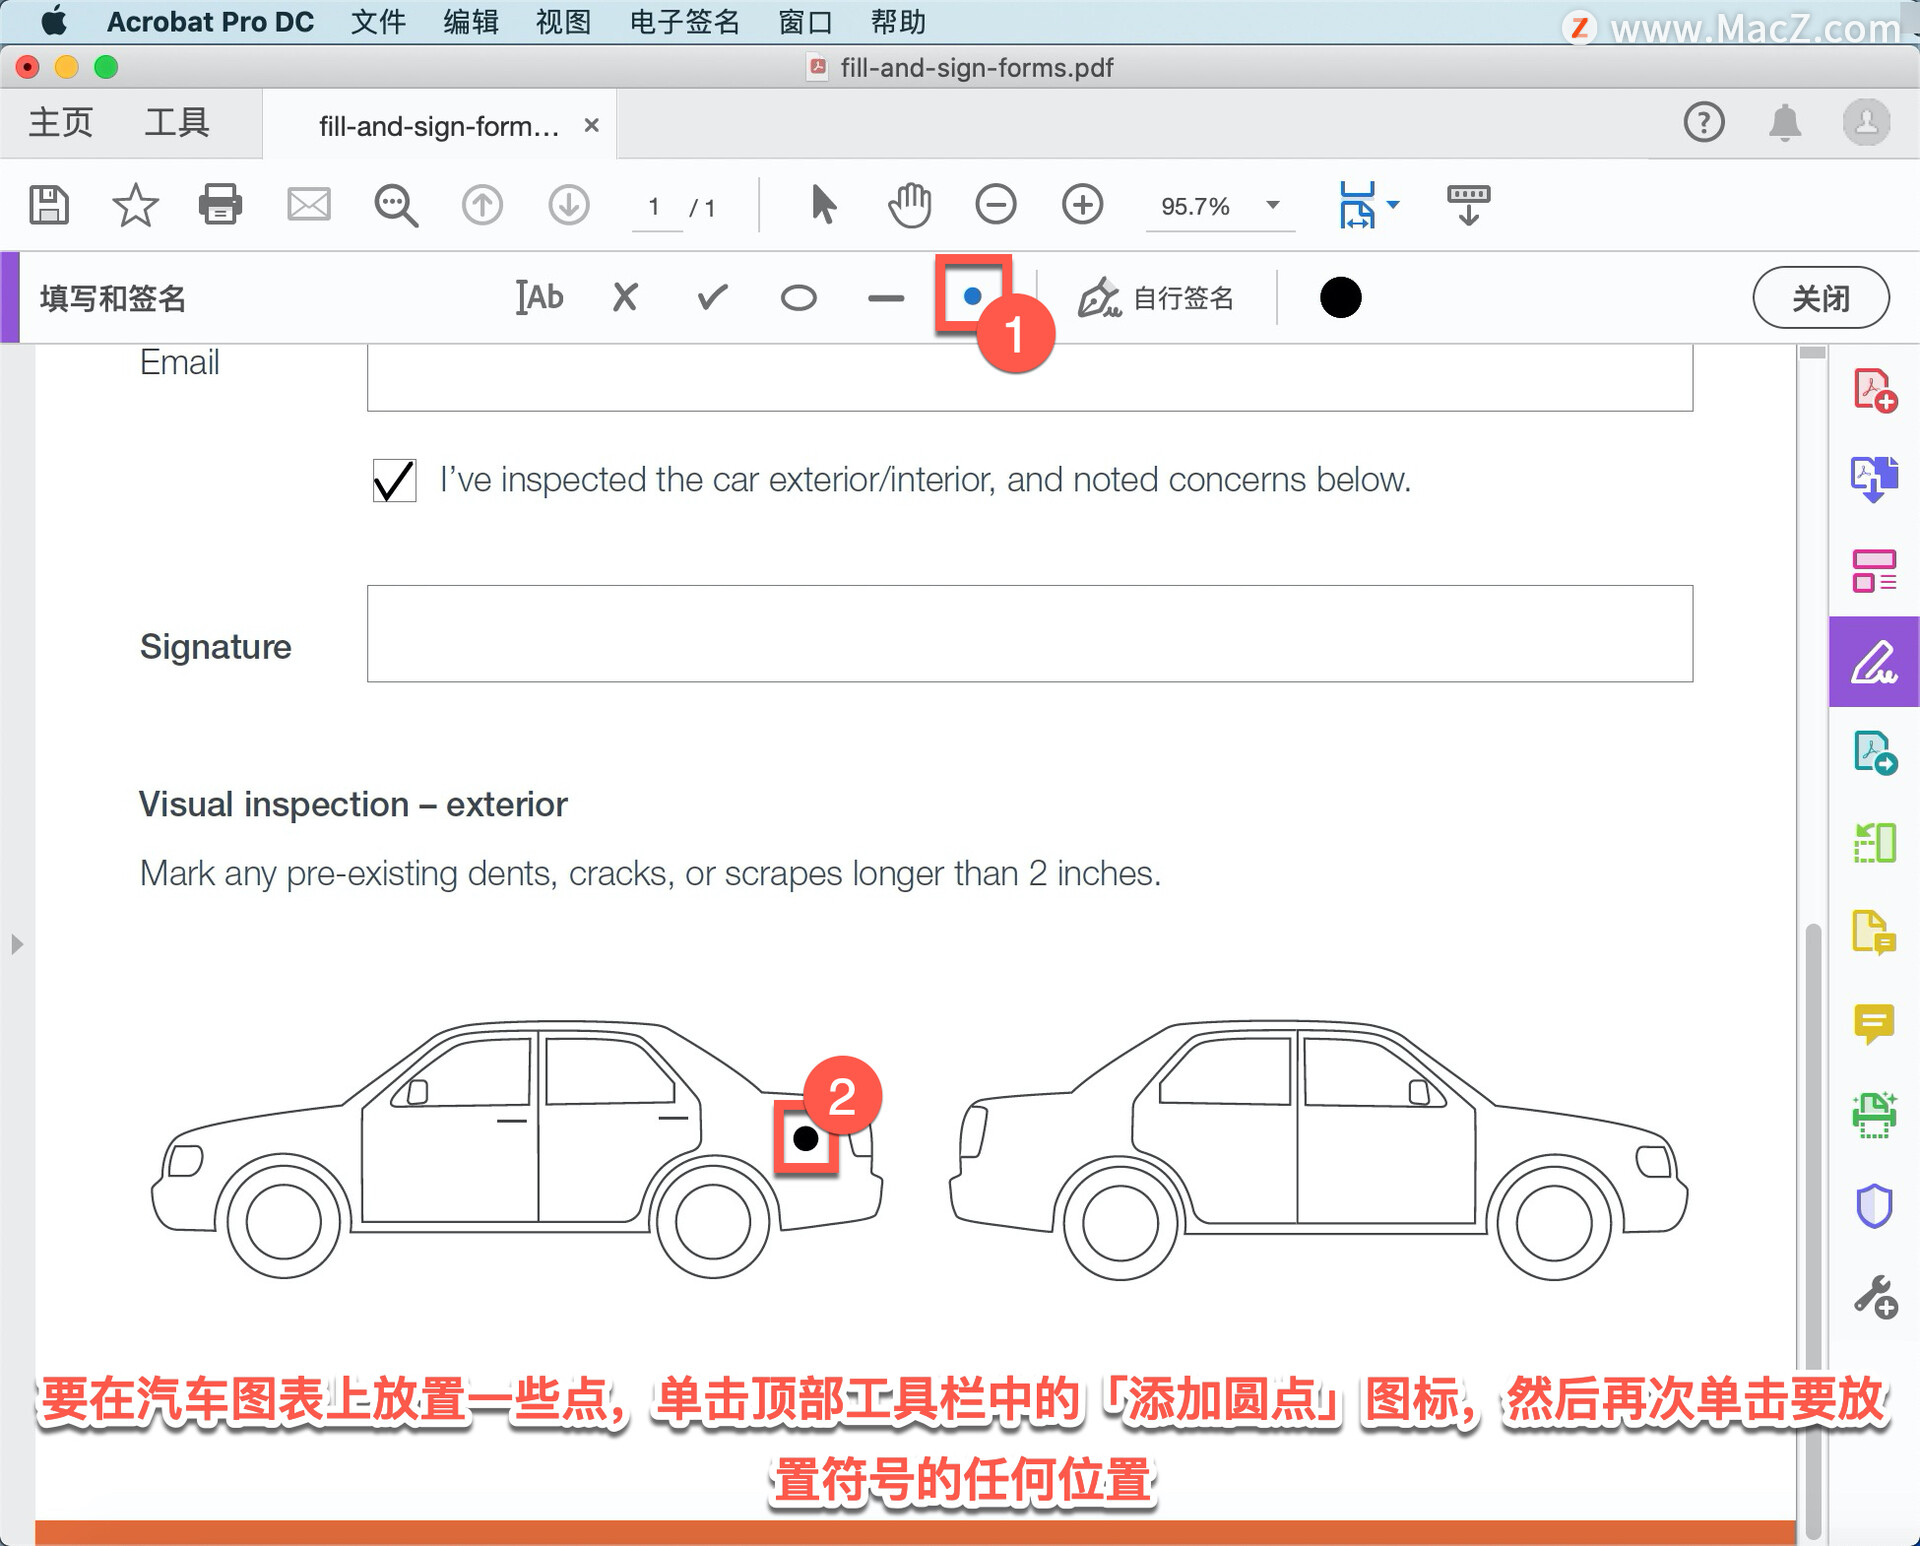Open the Export PDF tool in the sidebar
Image resolution: width=1920 pixels, height=1546 pixels.
click(1874, 480)
